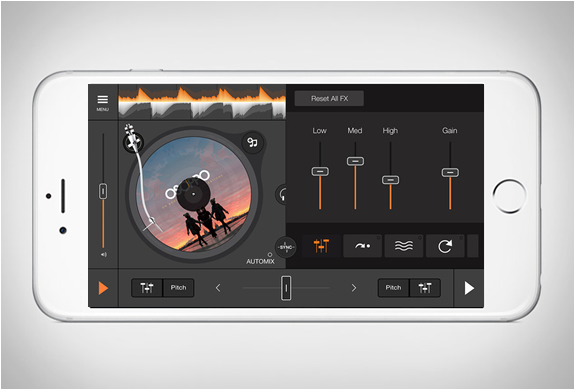575x390 pixels.
Task: Tap the SYNC button
Action: click(286, 247)
